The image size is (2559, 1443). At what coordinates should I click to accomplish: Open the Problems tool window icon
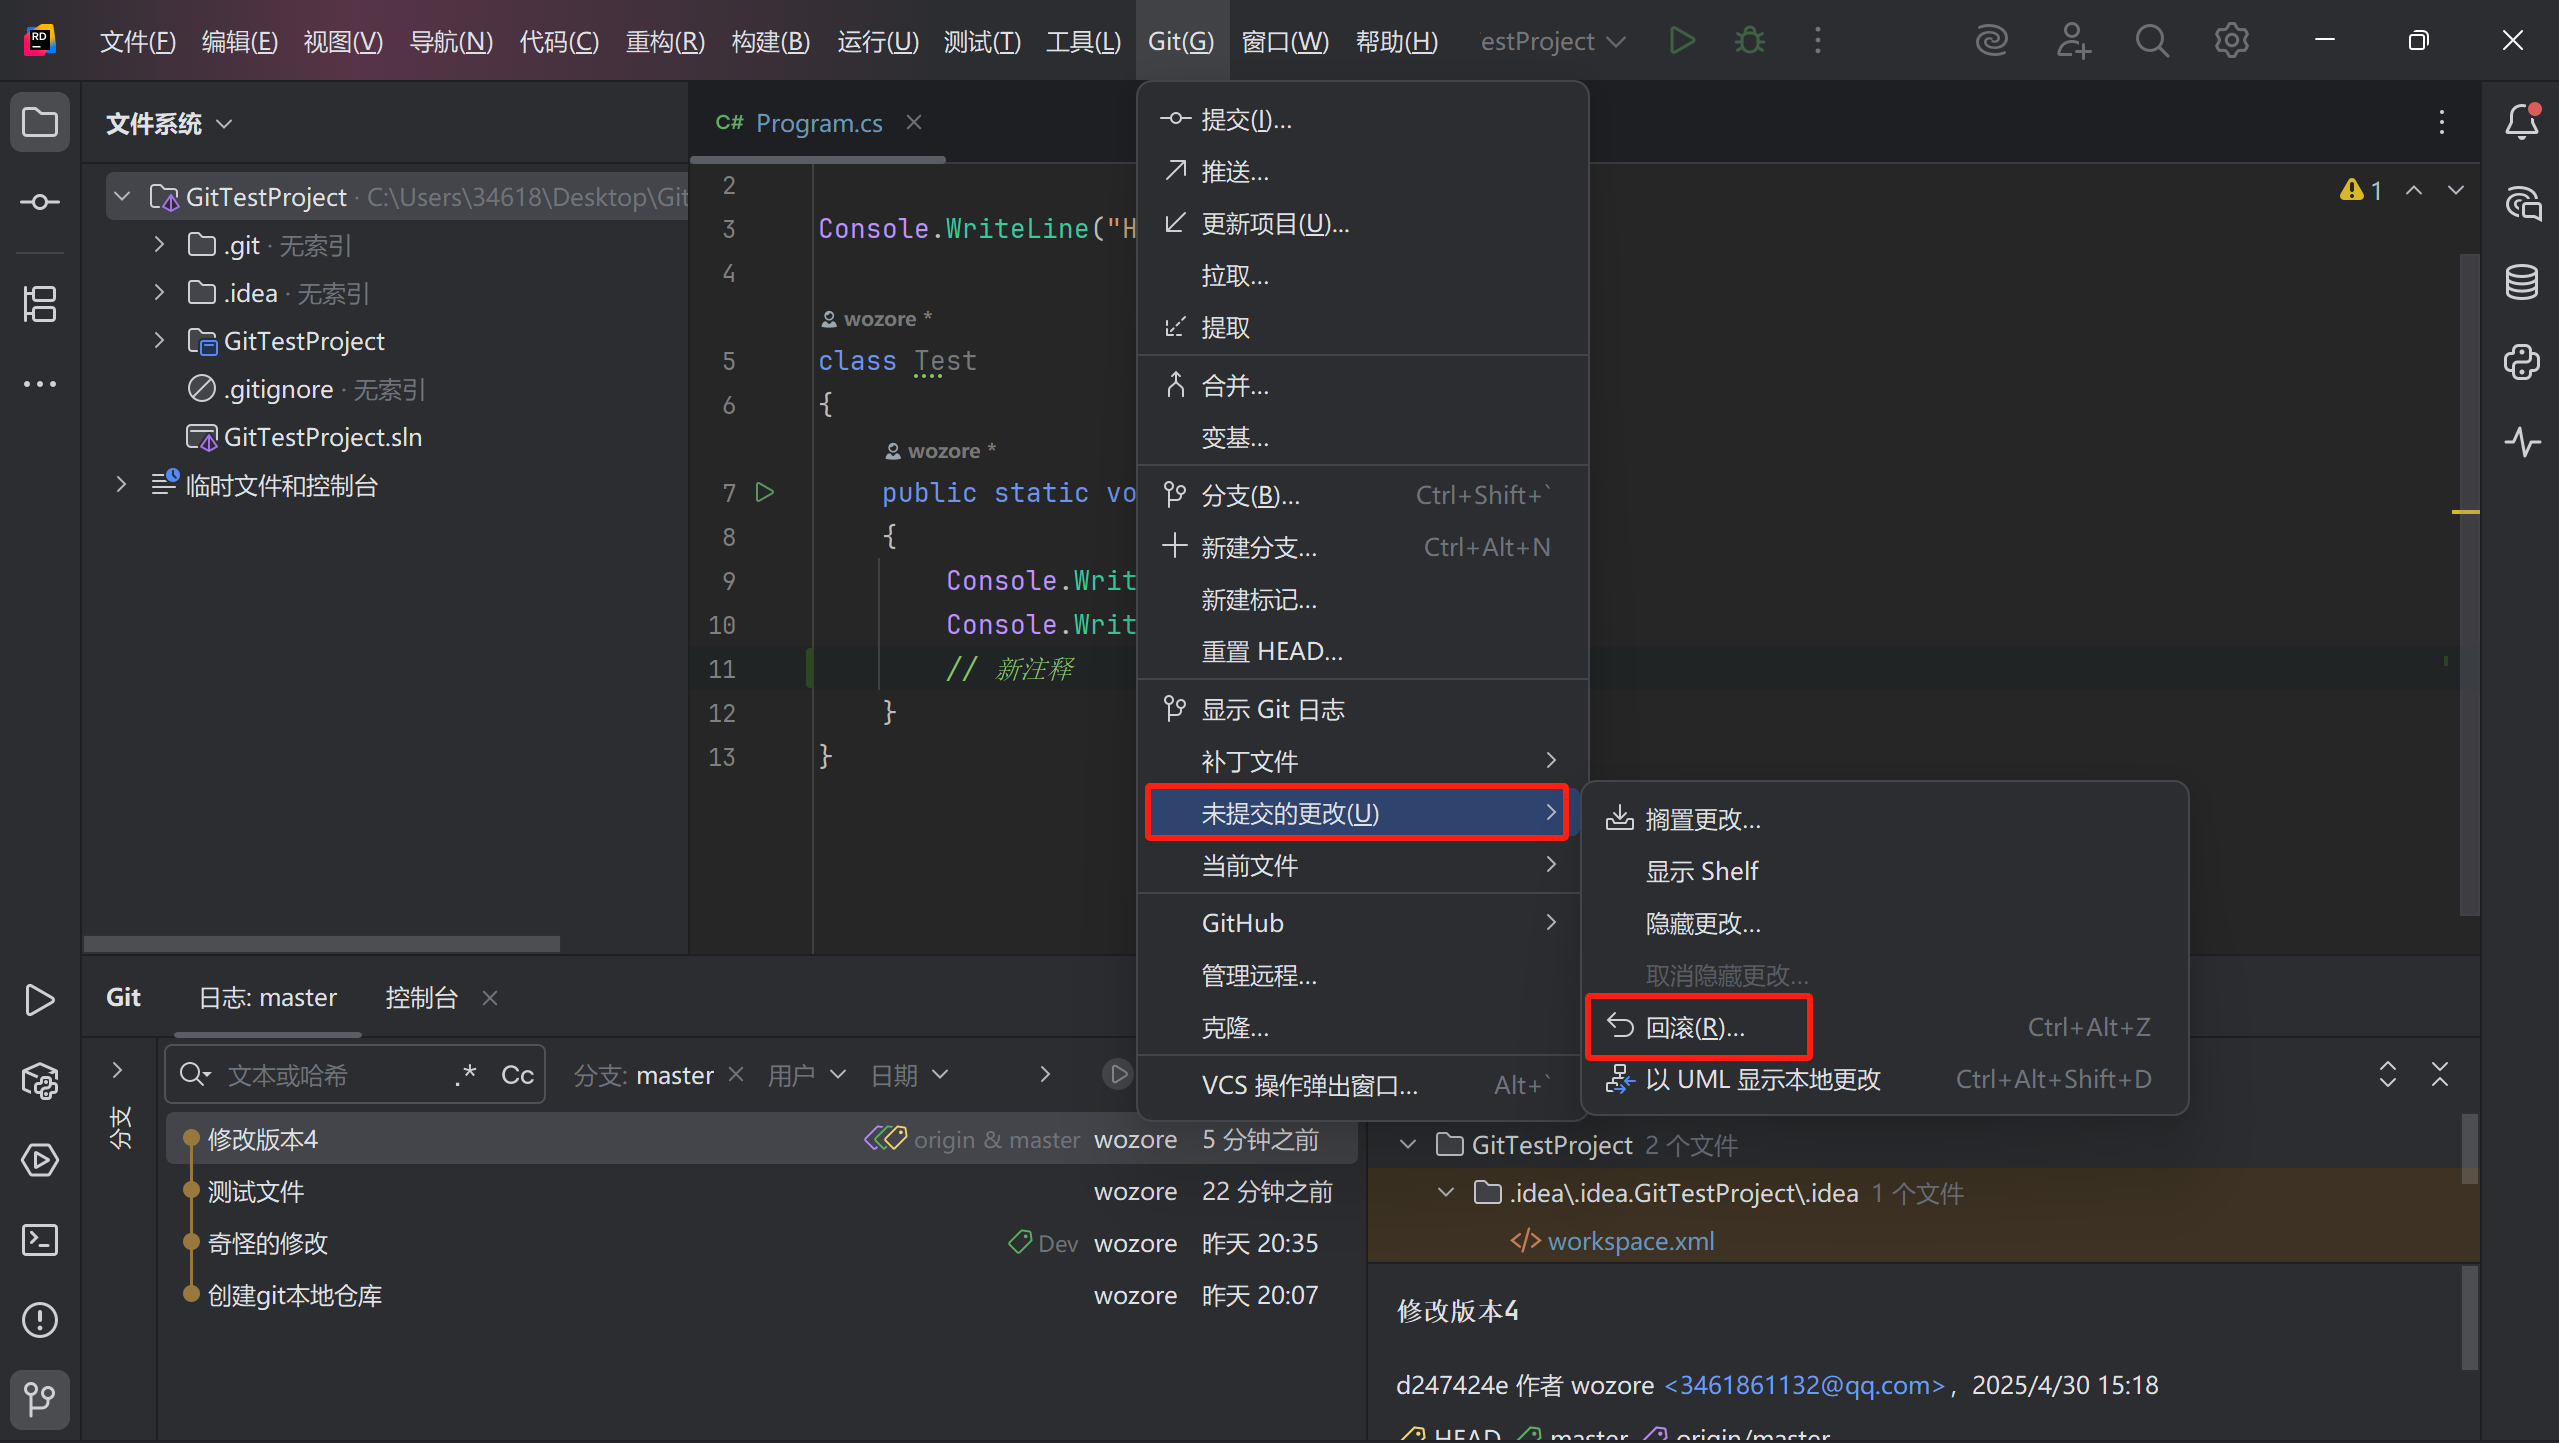40,1320
